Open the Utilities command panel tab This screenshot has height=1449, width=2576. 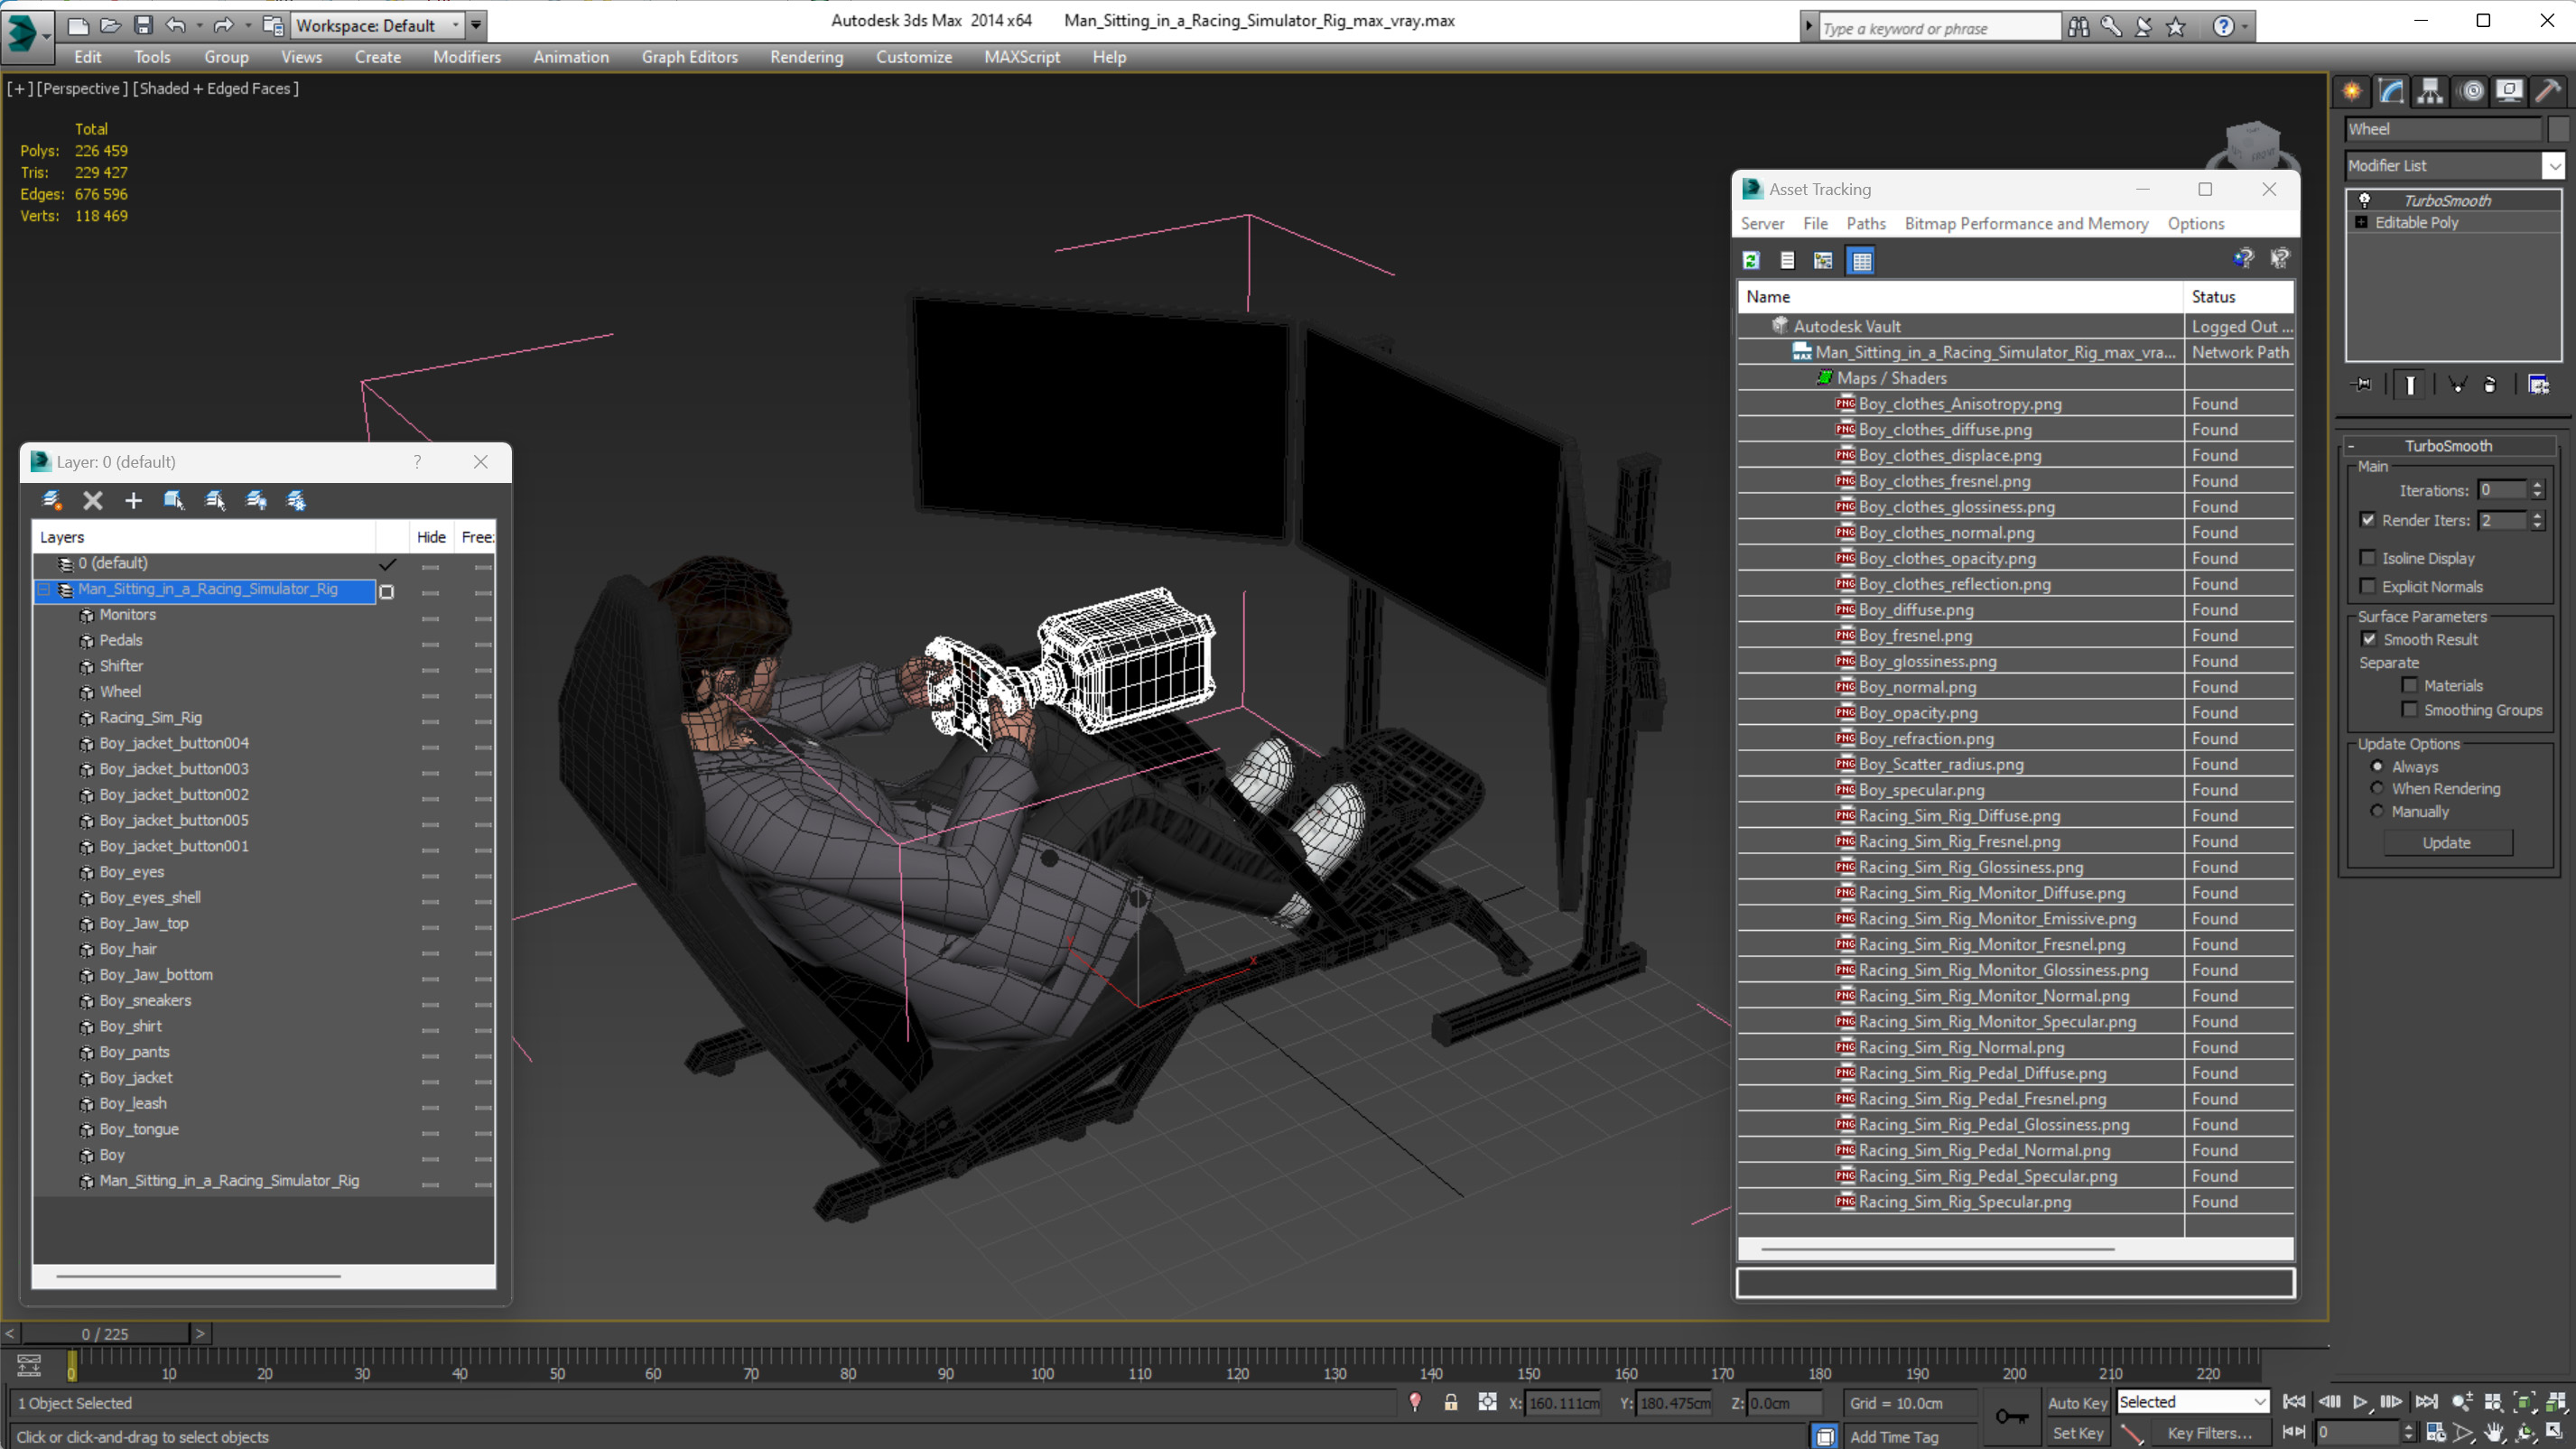[2548, 91]
